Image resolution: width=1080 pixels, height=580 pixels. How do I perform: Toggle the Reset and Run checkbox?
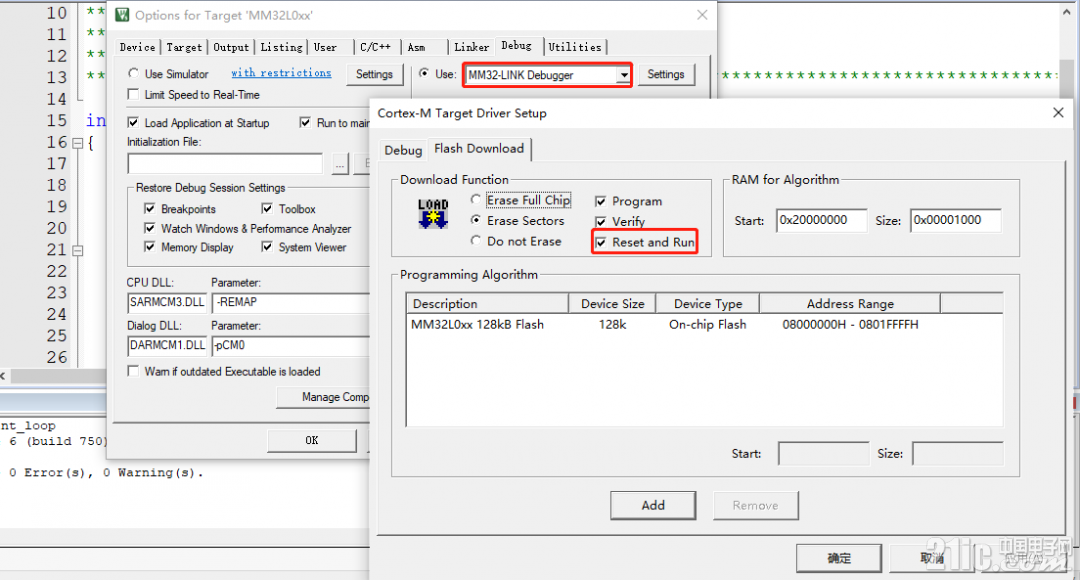(601, 242)
